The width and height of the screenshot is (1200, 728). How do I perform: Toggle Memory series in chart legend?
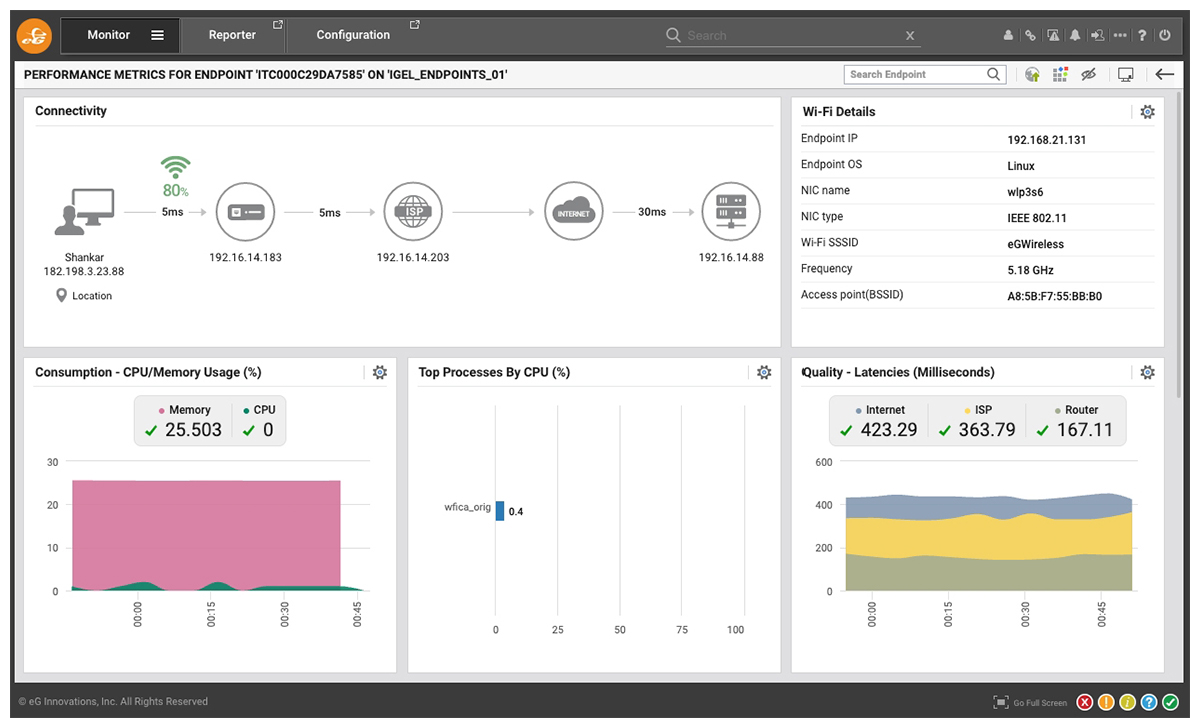pos(183,410)
